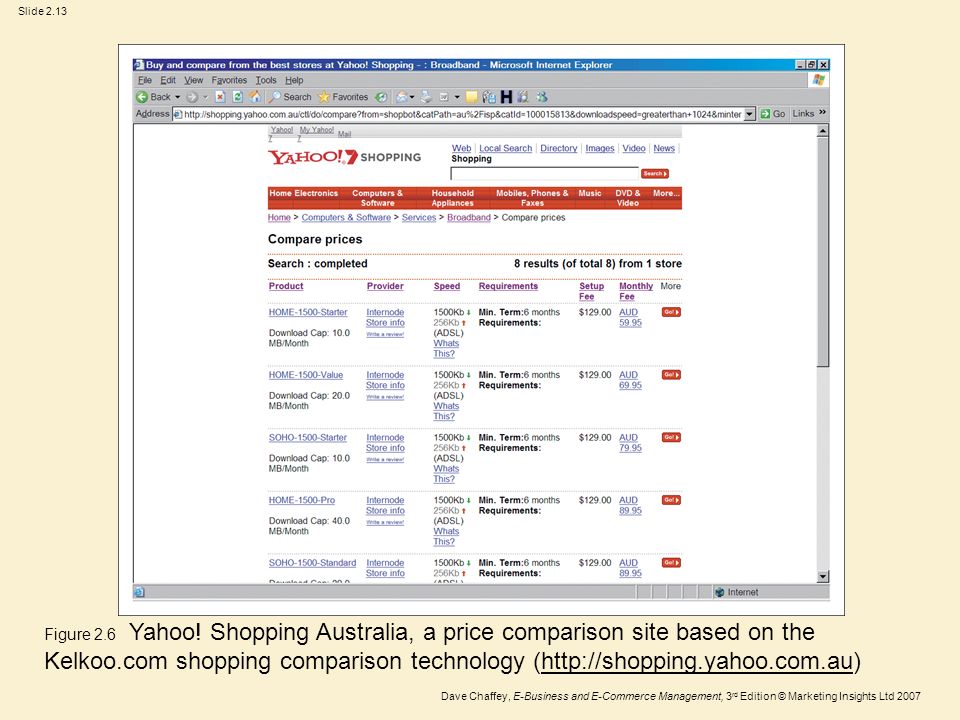Open the Edit menu

tap(168, 80)
